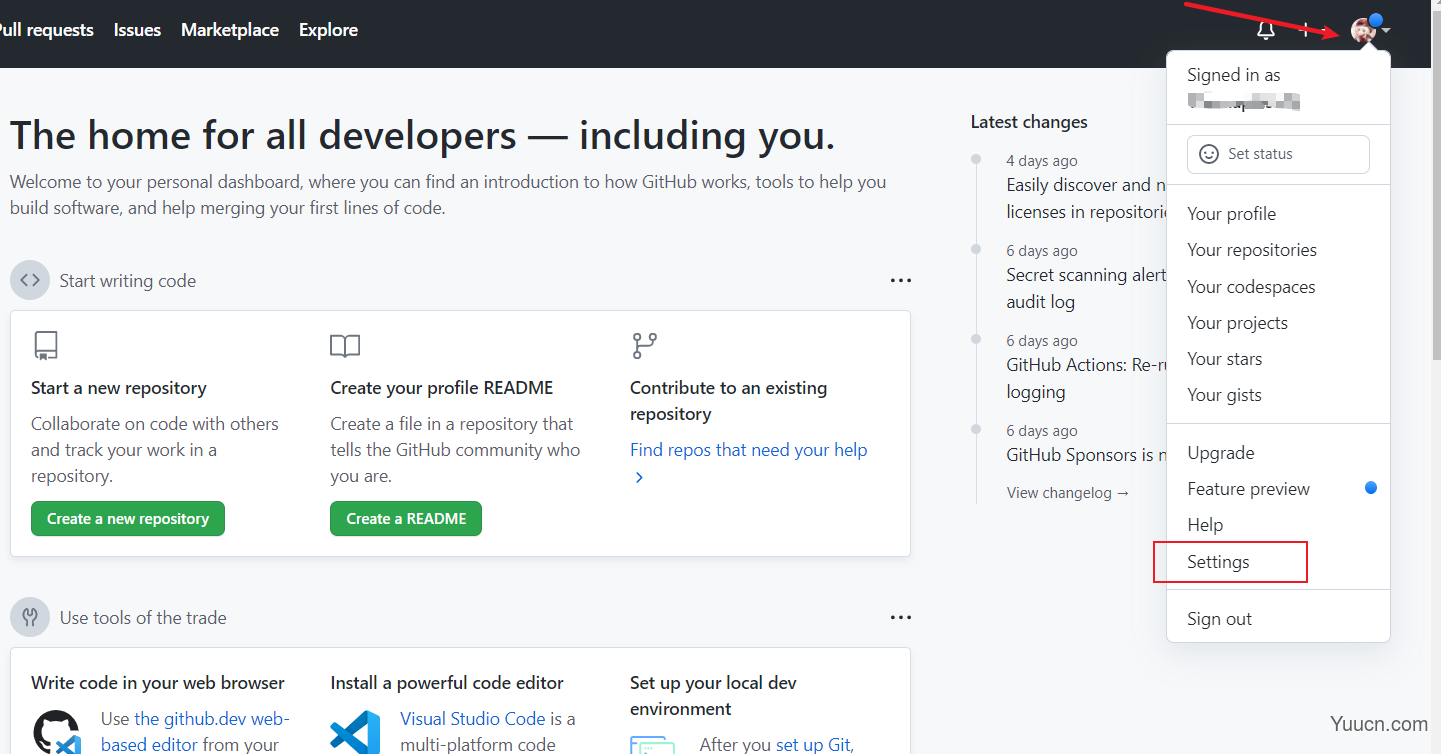This screenshot has height=754, width=1441.
Task: Click the code brackets icon beside Start writing code
Action: [x=30, y=281]
